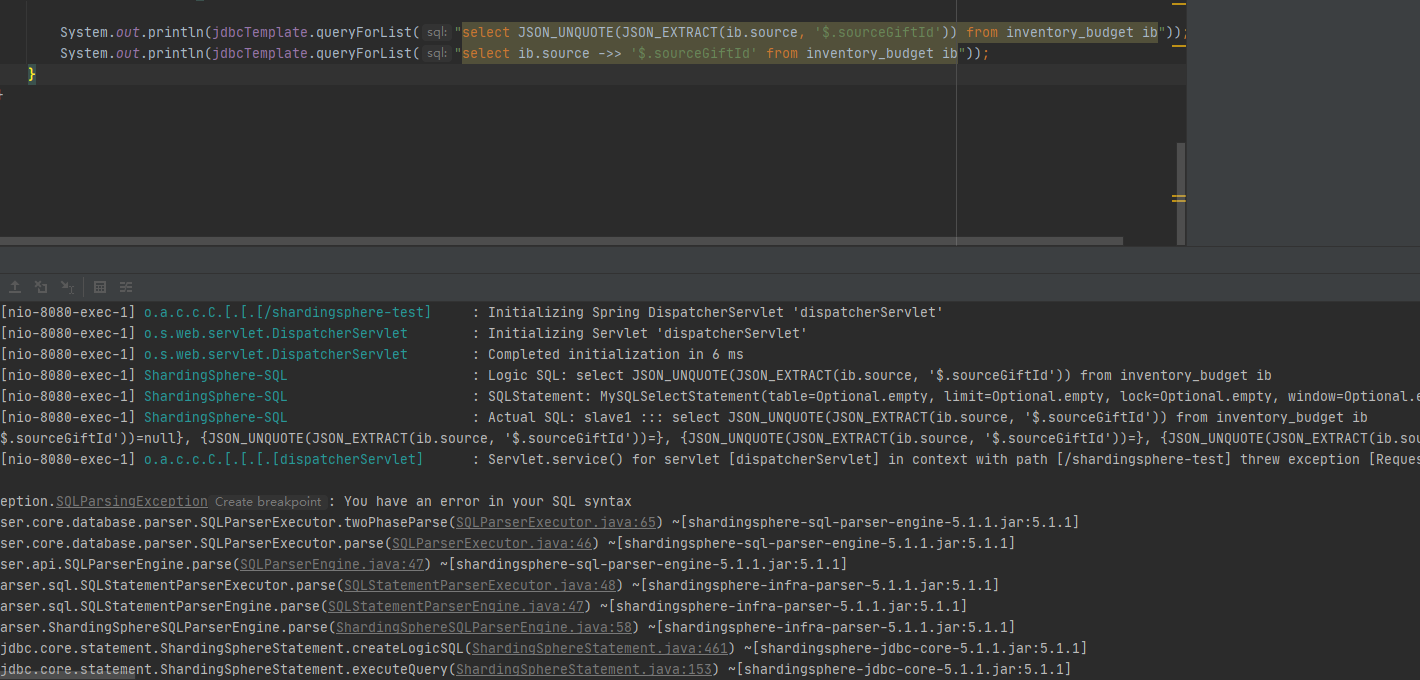Image resolution: width=1420 pixels, height=680 pixels.
Task: Click the clear-output icon in the console toolbar
Action: click(x=41, y=287)
